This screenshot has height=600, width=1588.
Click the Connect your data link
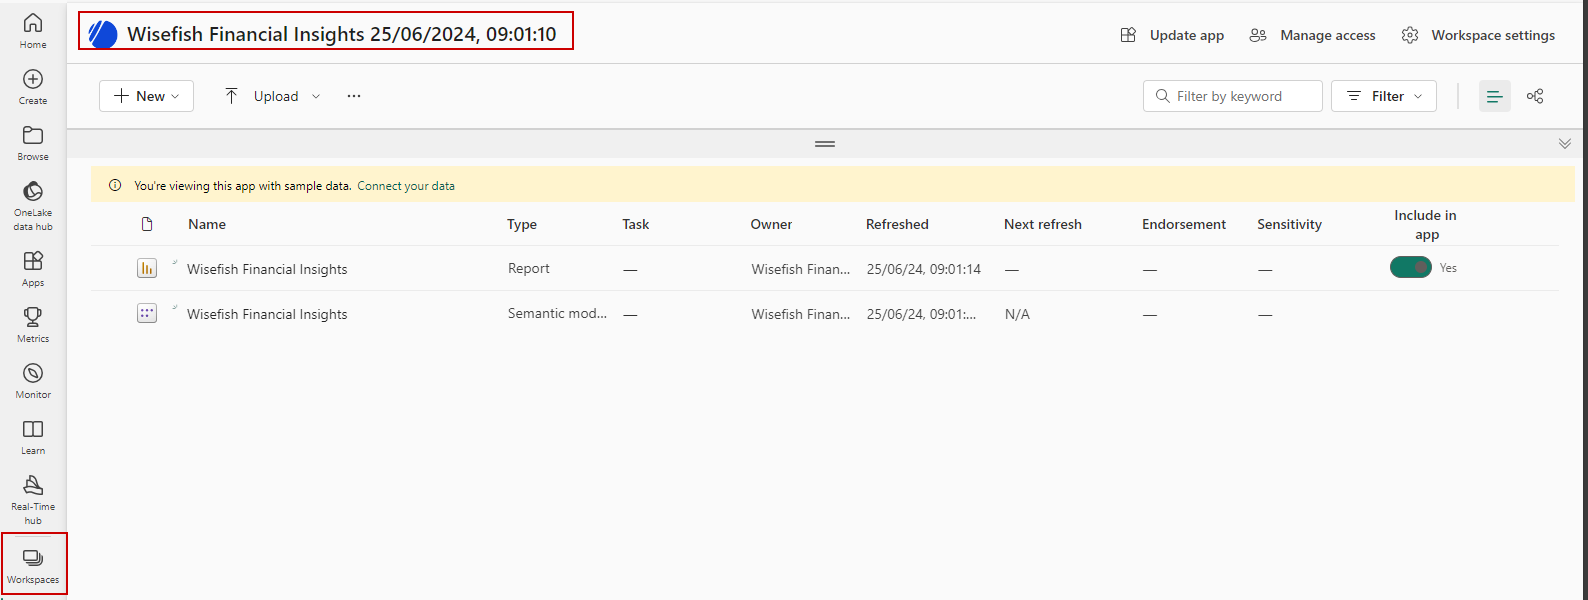click(x=406, y=186)
